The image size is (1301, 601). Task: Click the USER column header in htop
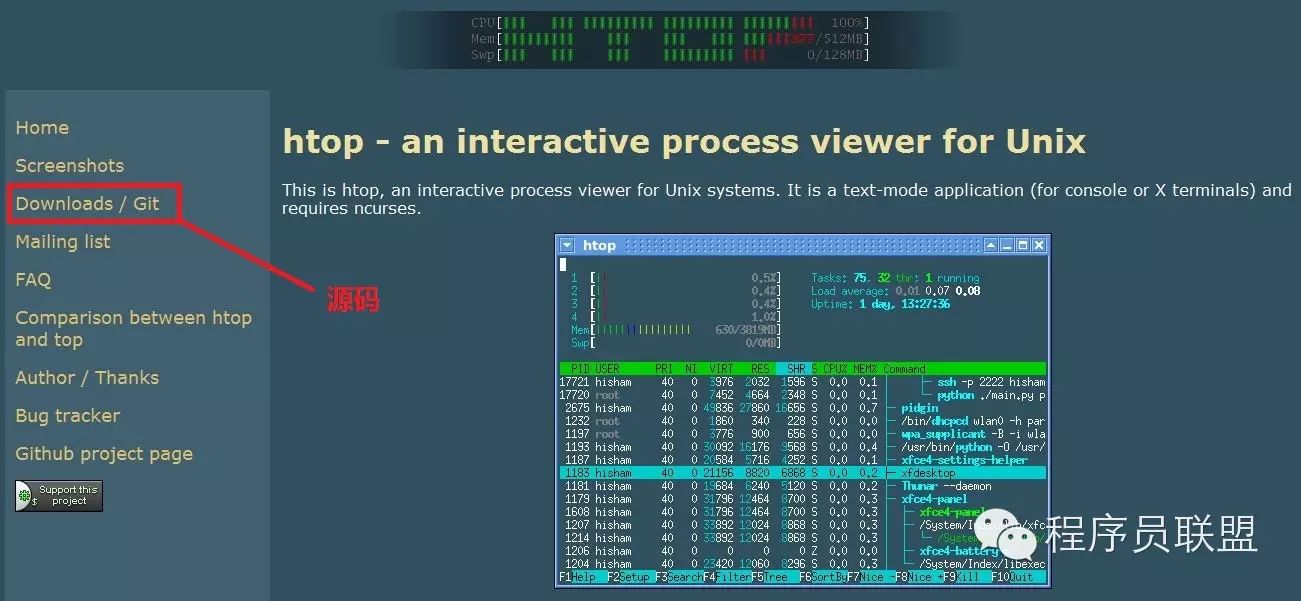point(608,369)
